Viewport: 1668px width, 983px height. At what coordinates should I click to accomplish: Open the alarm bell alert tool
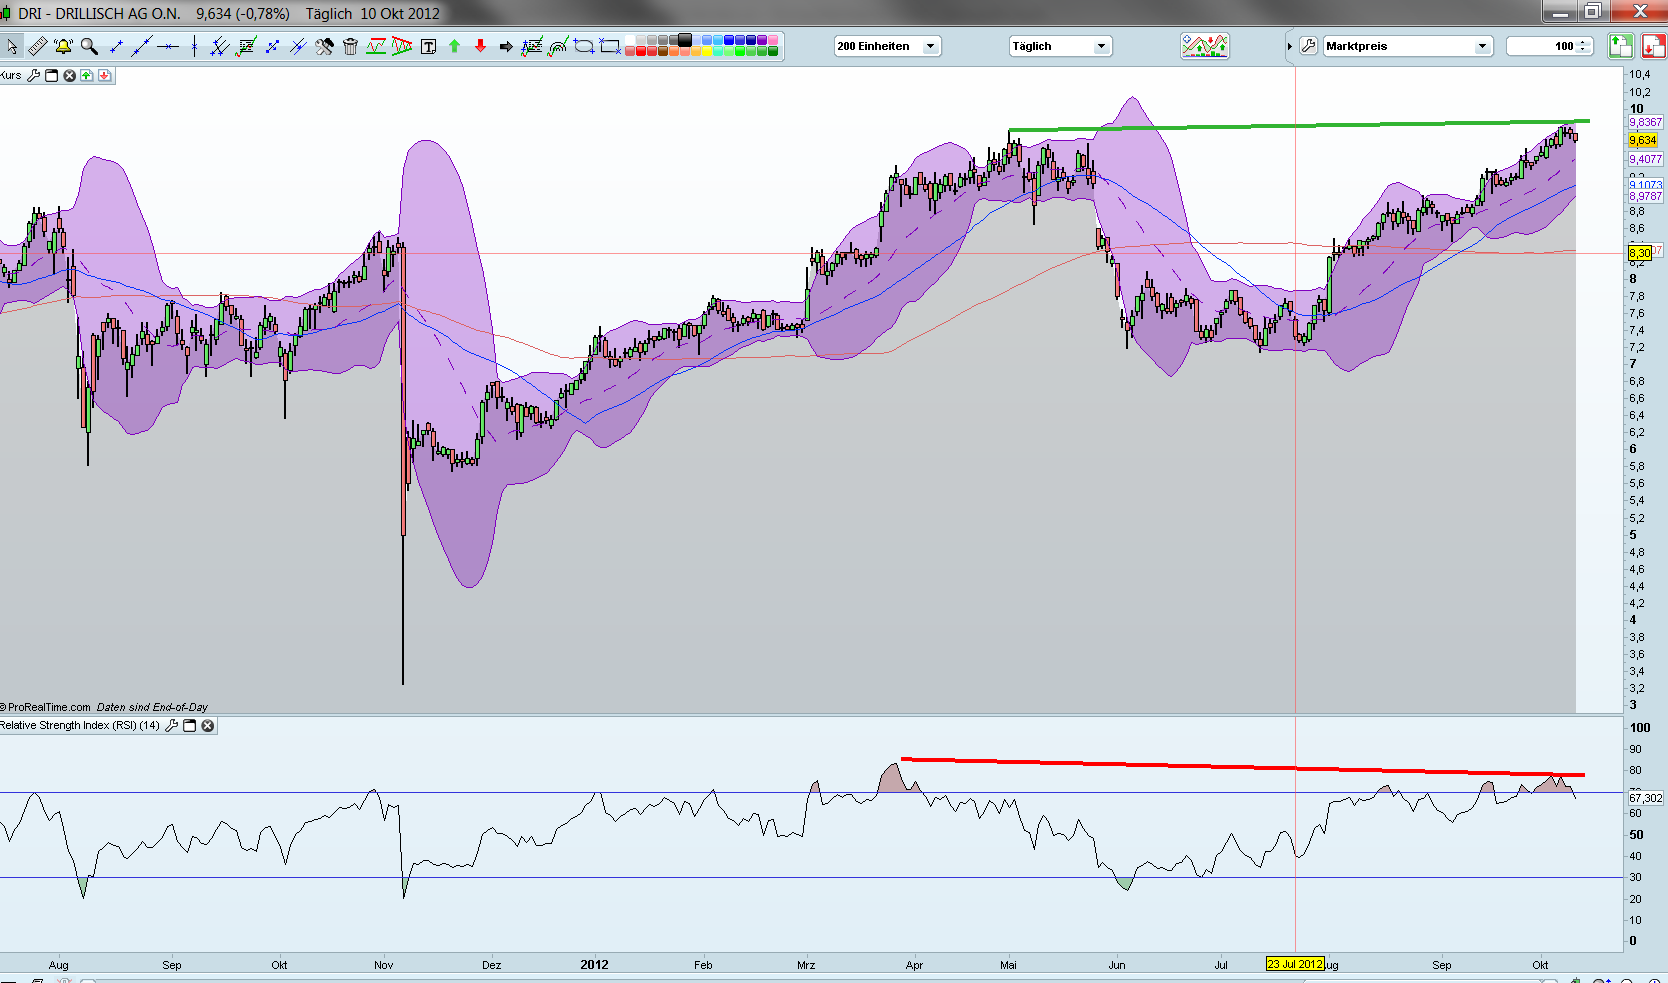click(x=63, y=46)
